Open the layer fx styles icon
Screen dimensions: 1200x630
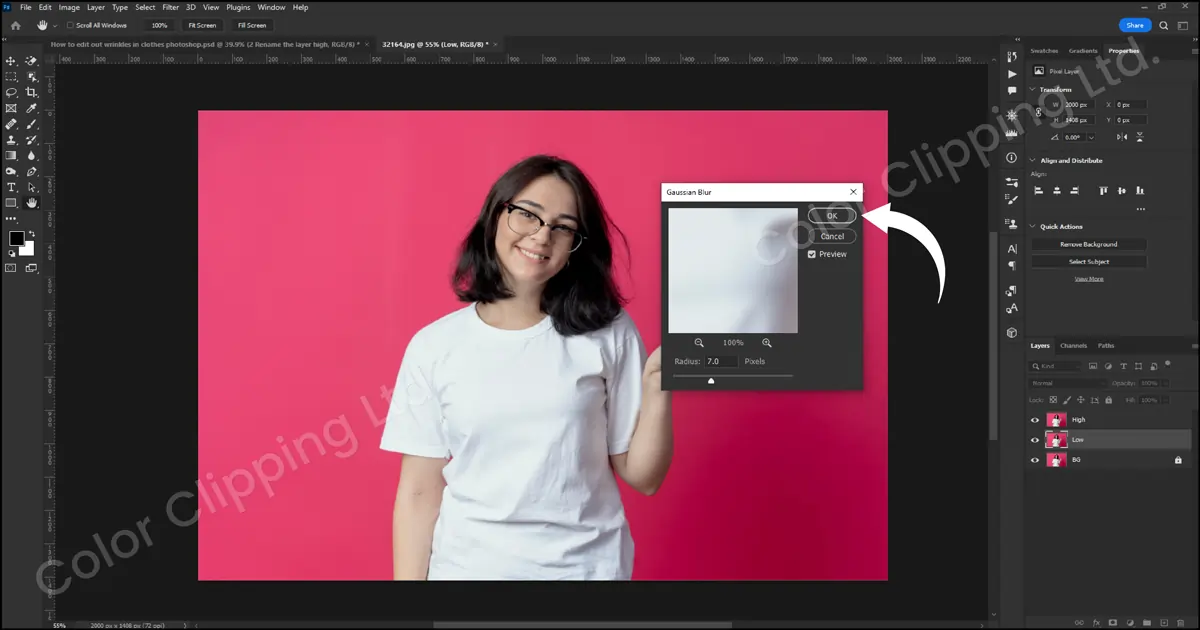1097,621
